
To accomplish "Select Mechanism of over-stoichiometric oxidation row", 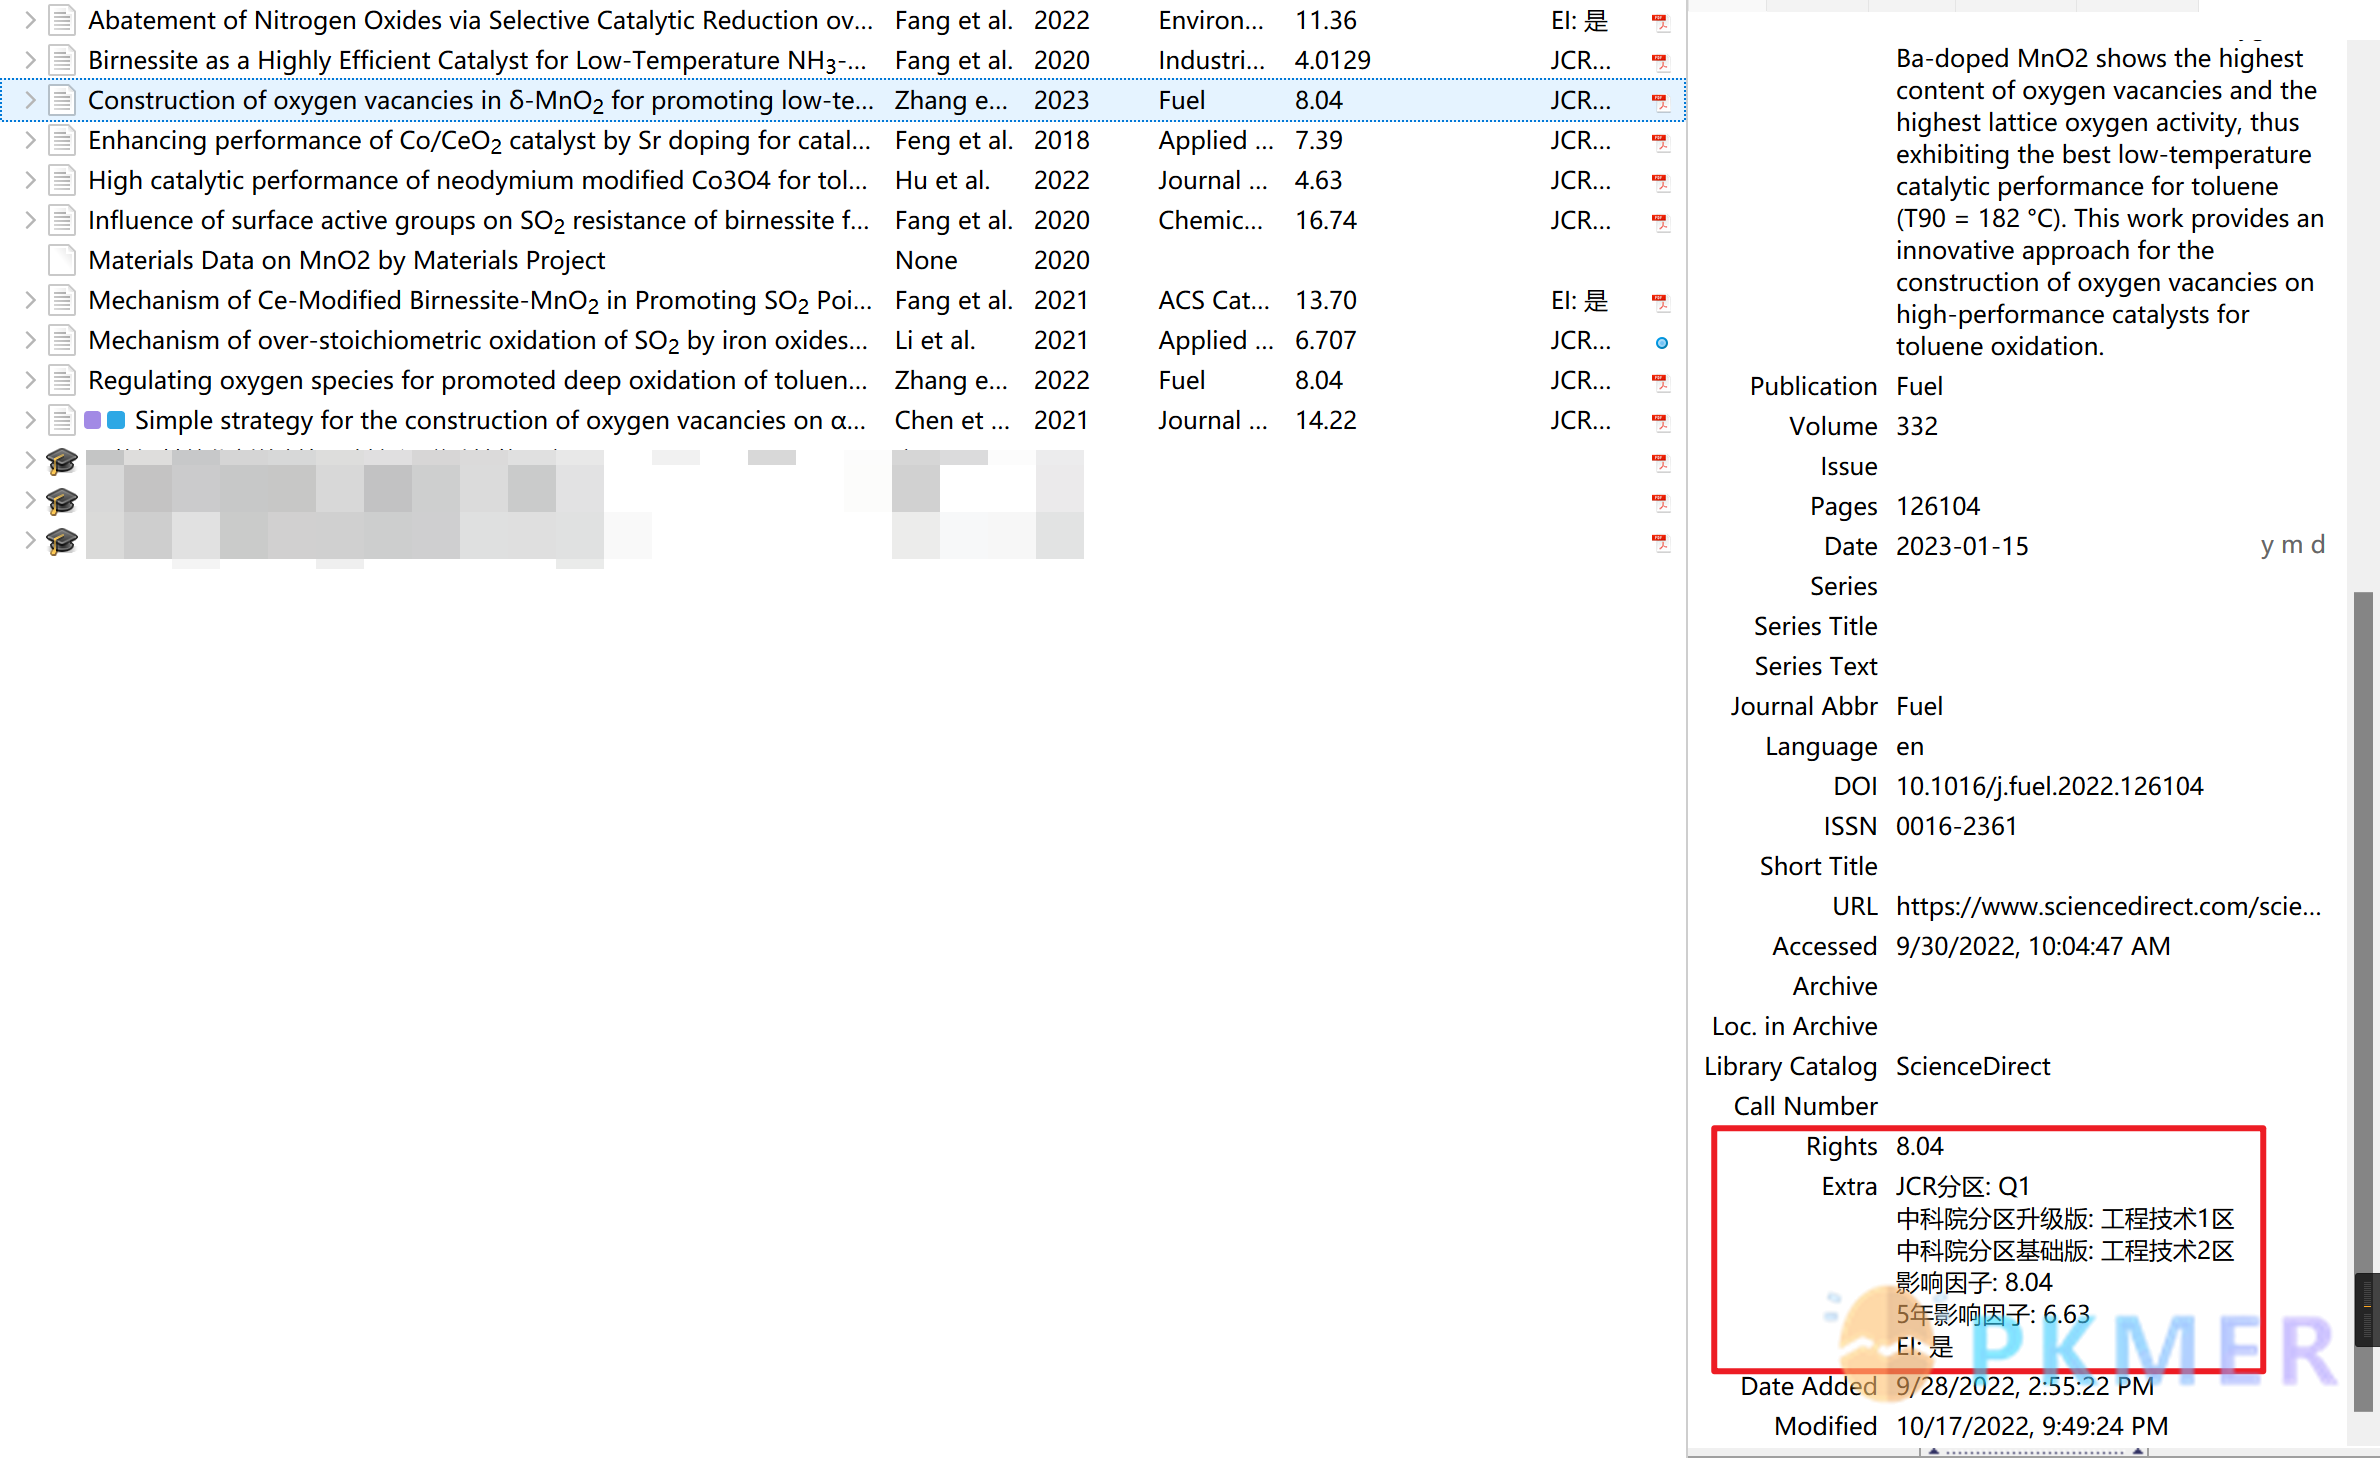I will (x=478, y=340).
